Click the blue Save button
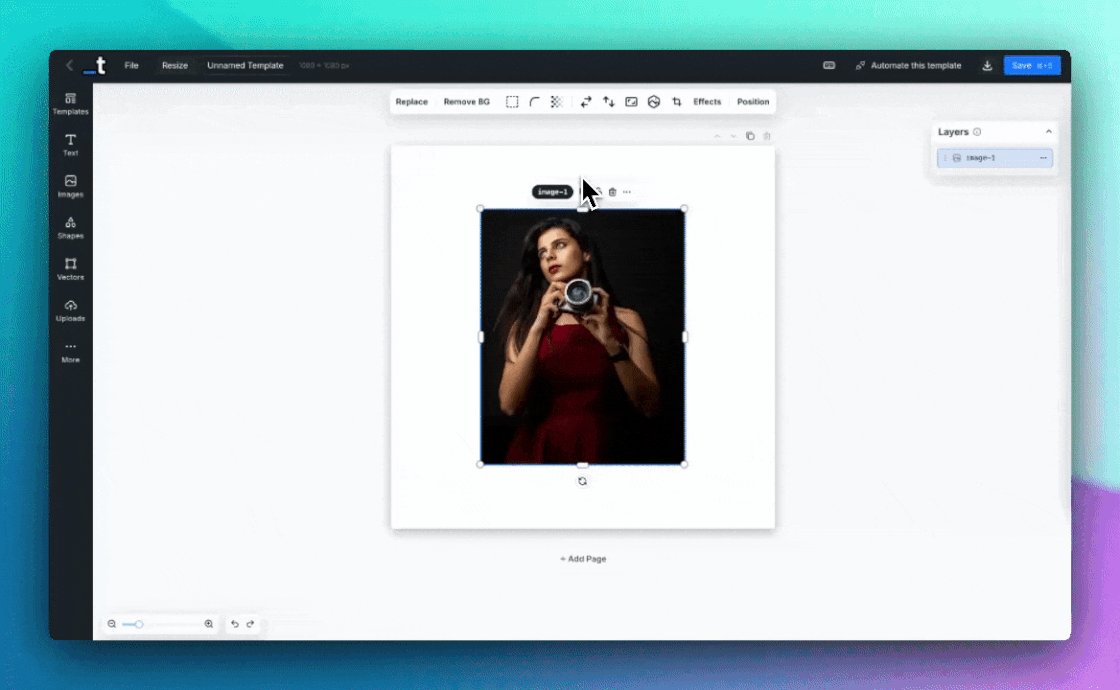This screenshot has width=1120, height=690. [x=1031, y=66]
